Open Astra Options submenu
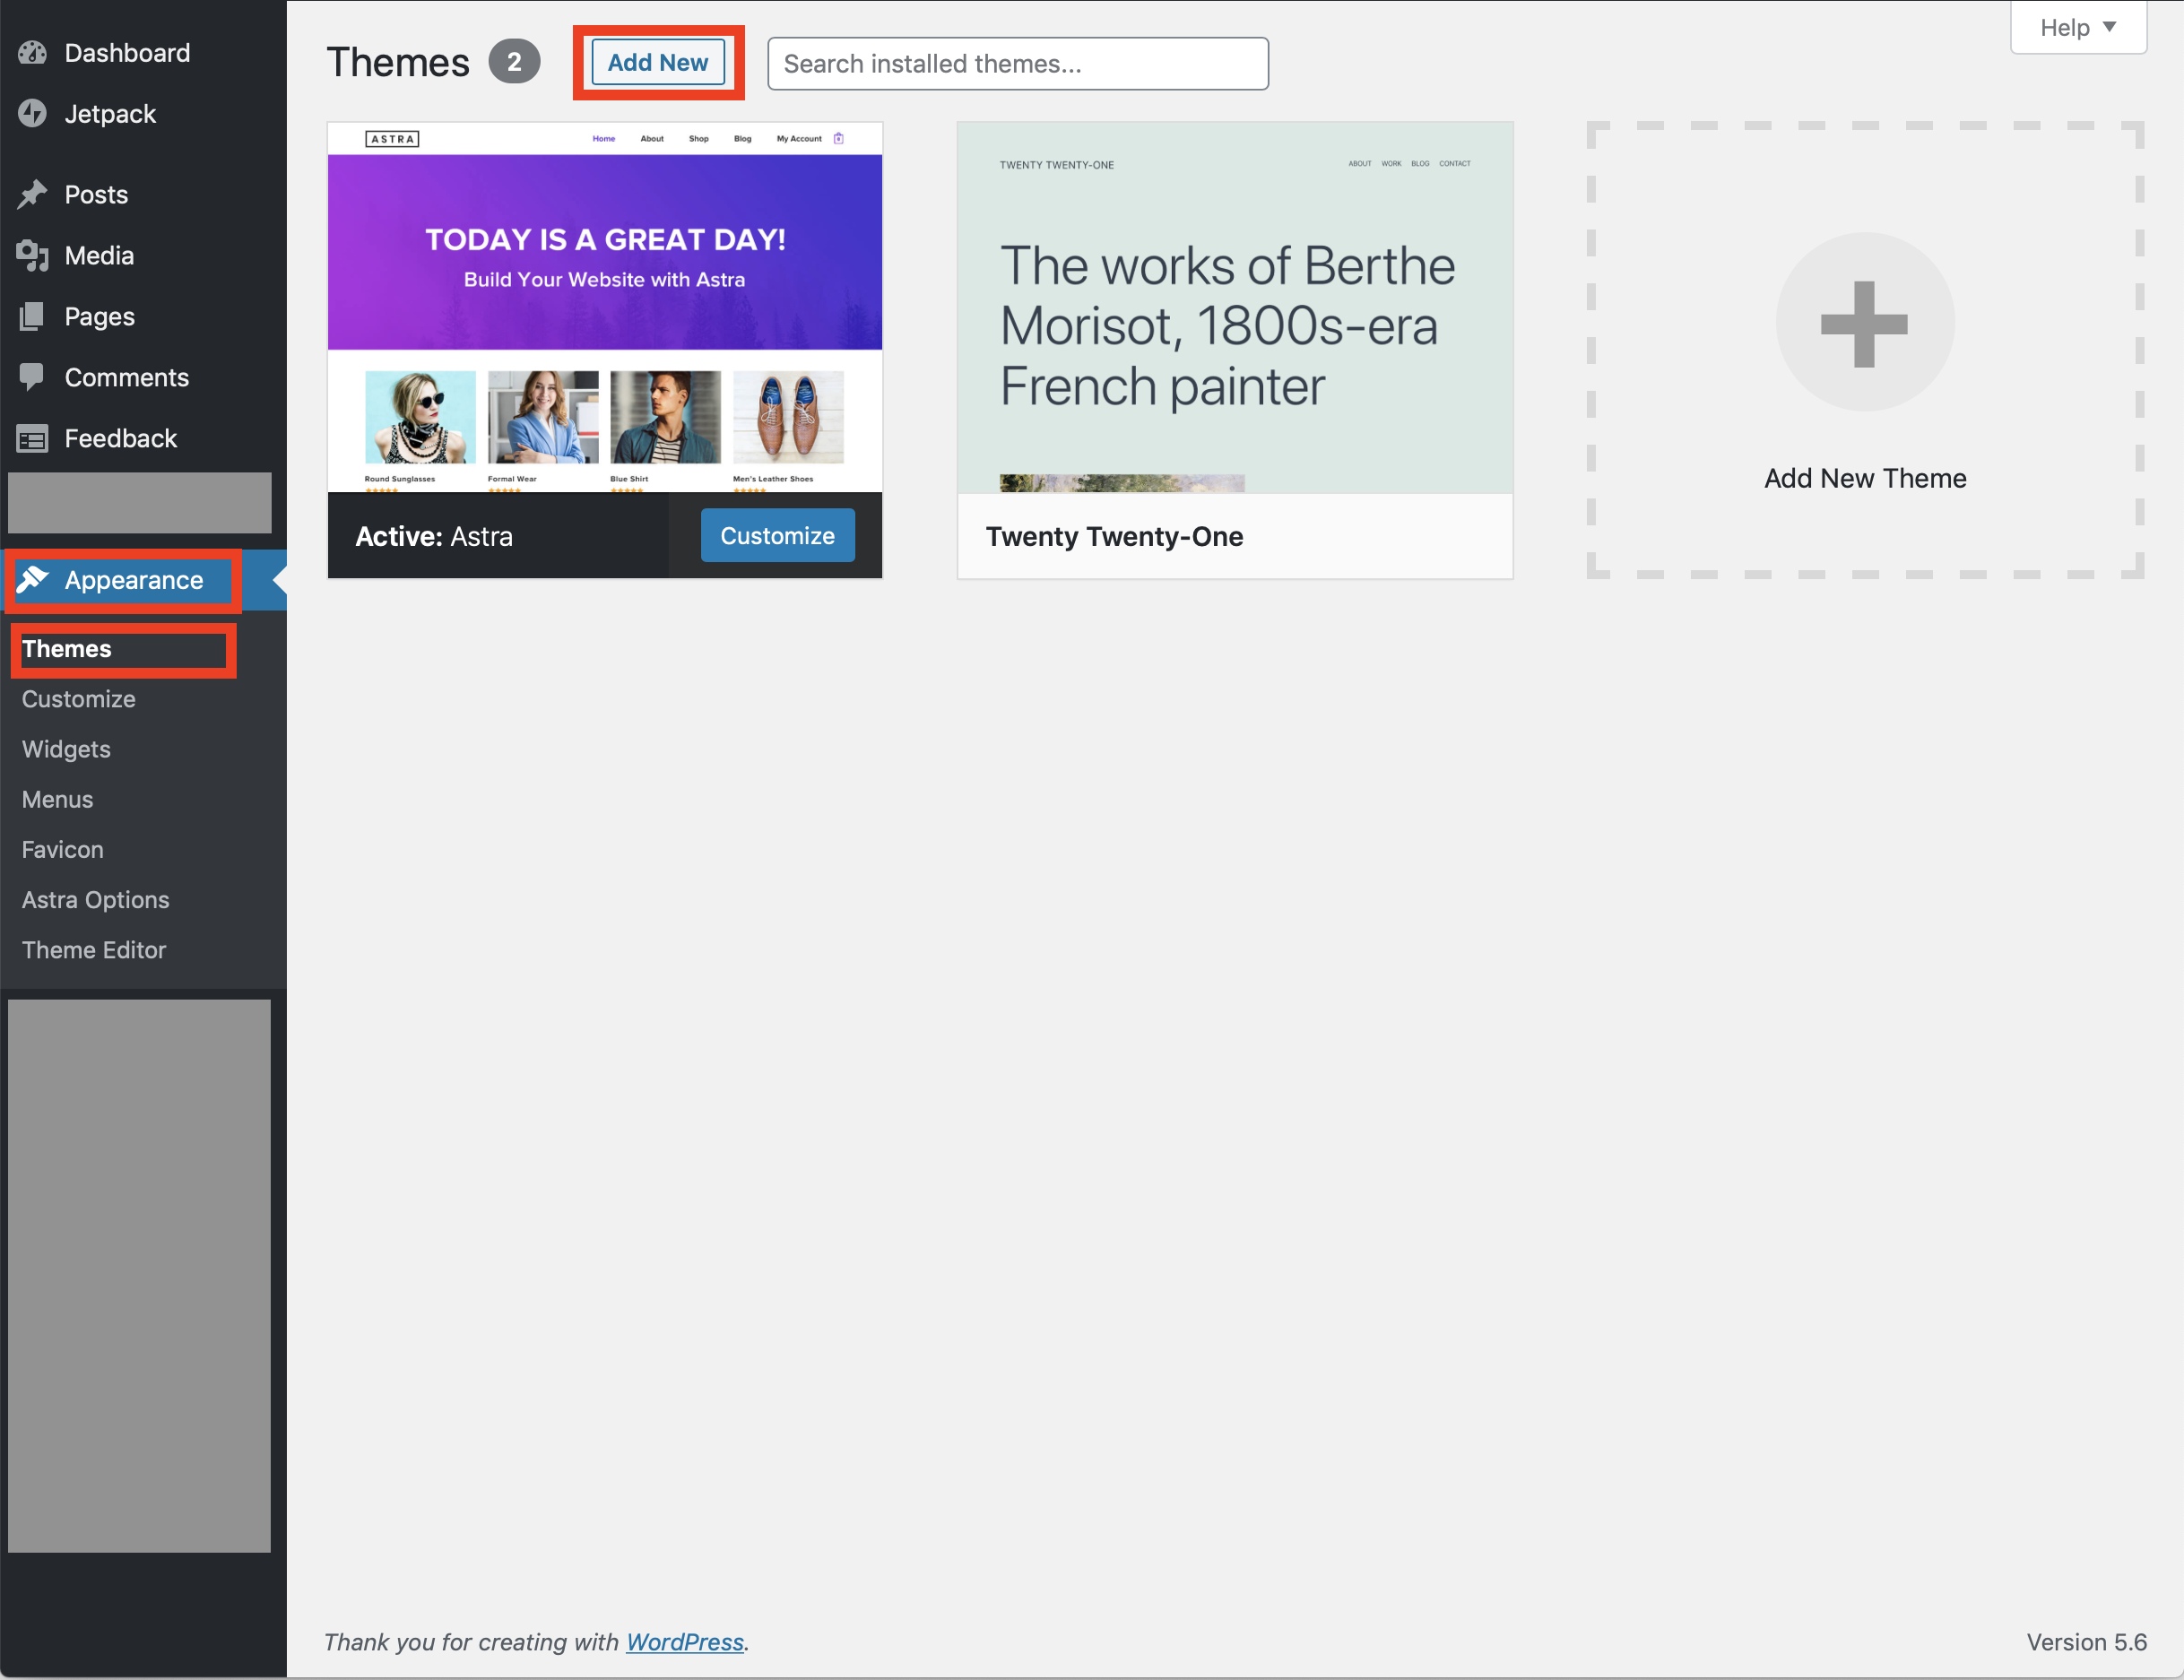This screenshot has height=1680, width=2184. coord(96,900)
